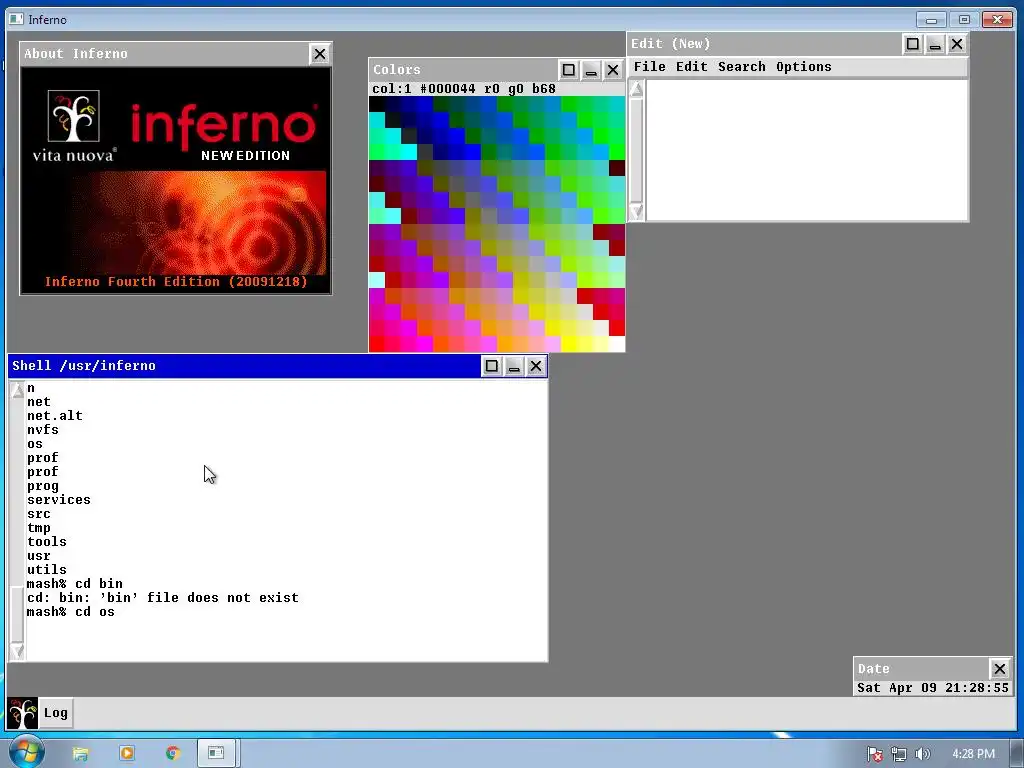Minimize the Shell window
Screen dimensions: 1024x768
tap(514, 366)
